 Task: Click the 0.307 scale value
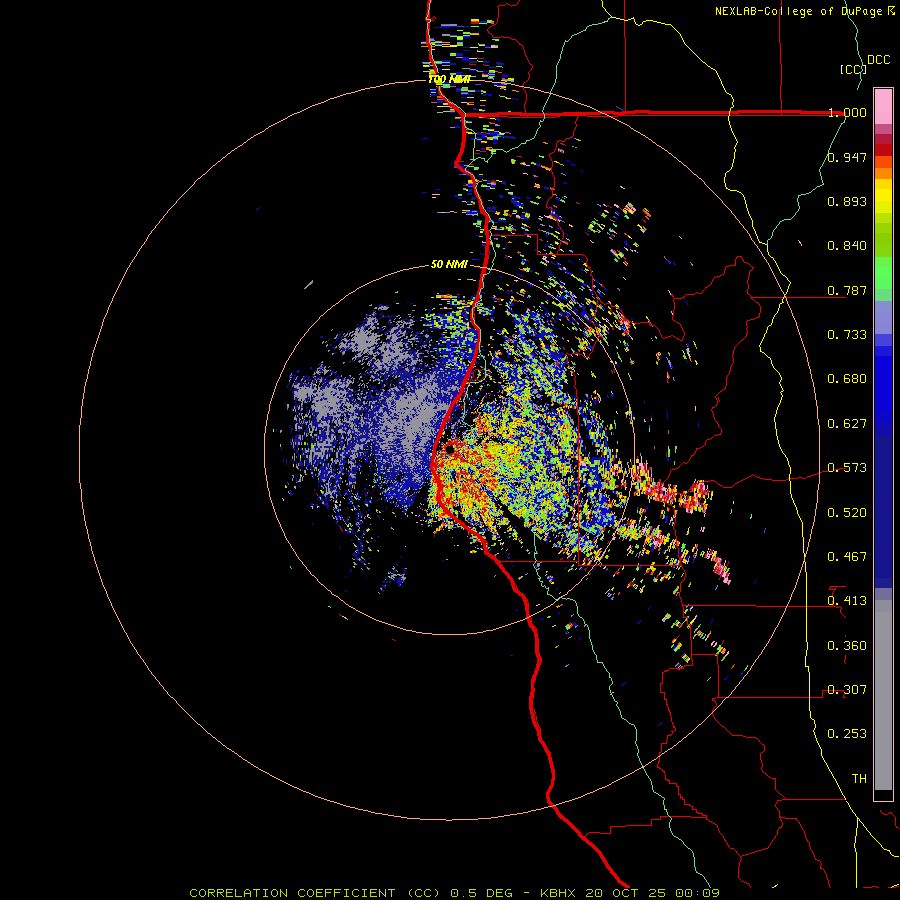point(847,690)
